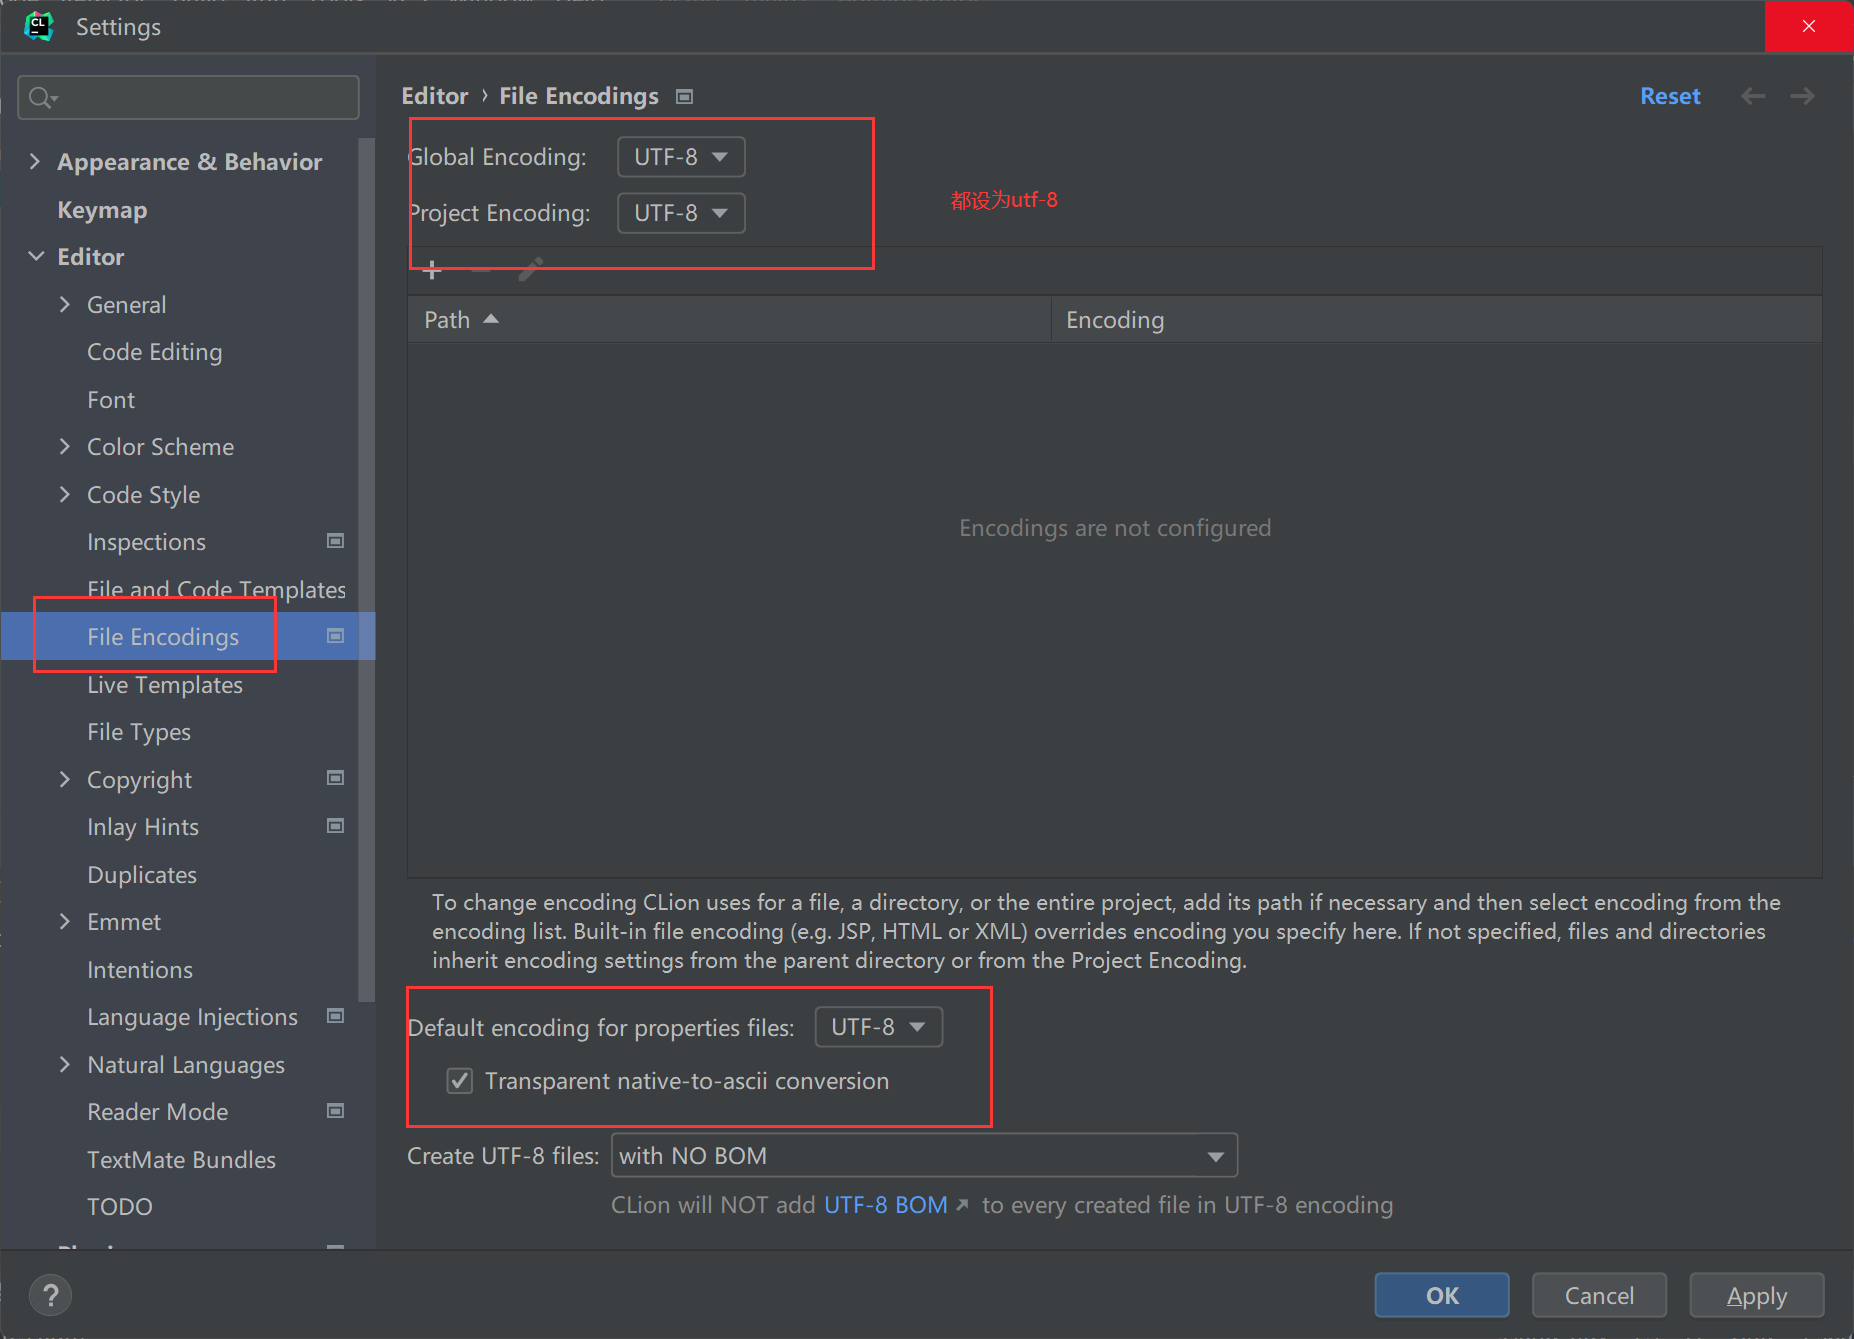Open File Types settings
Screen dimensions: 1854x1339
click(x=139, y=732)
